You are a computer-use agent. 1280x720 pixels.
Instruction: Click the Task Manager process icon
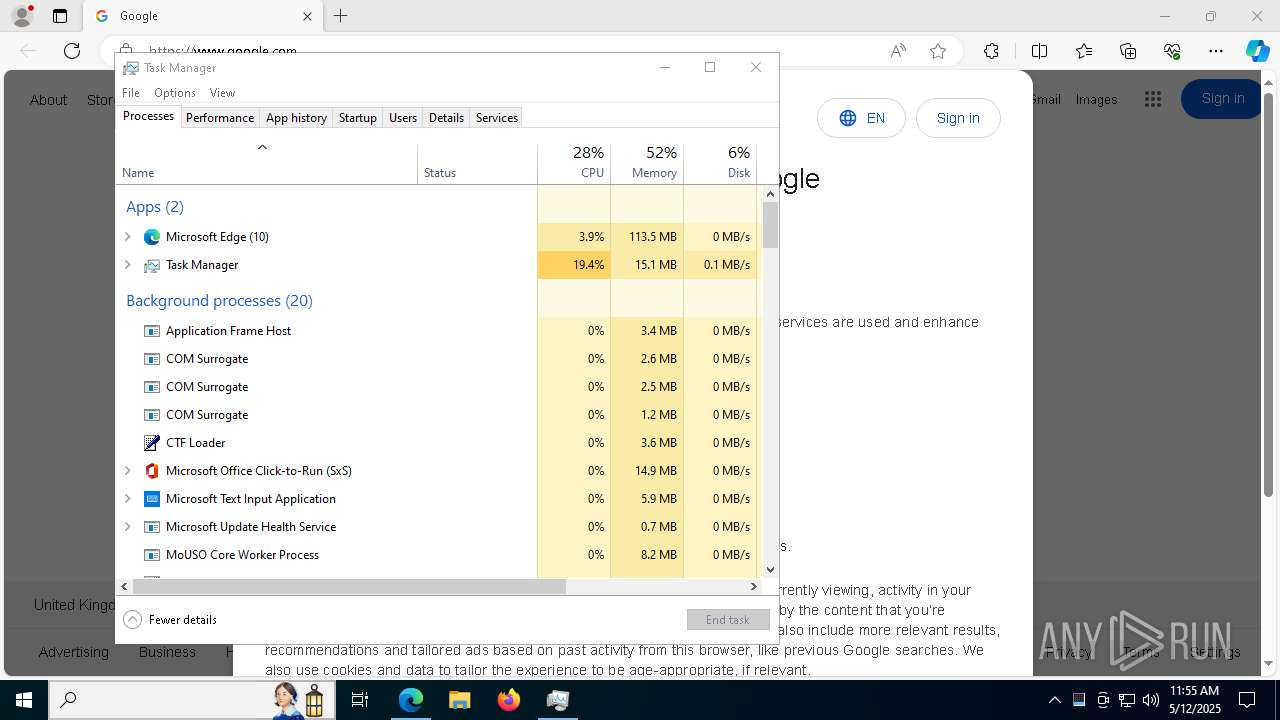152,265
